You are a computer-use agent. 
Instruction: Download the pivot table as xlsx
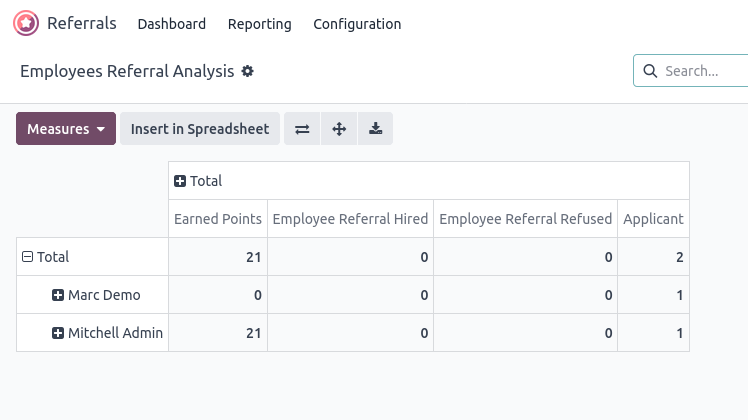coord(375,129)
